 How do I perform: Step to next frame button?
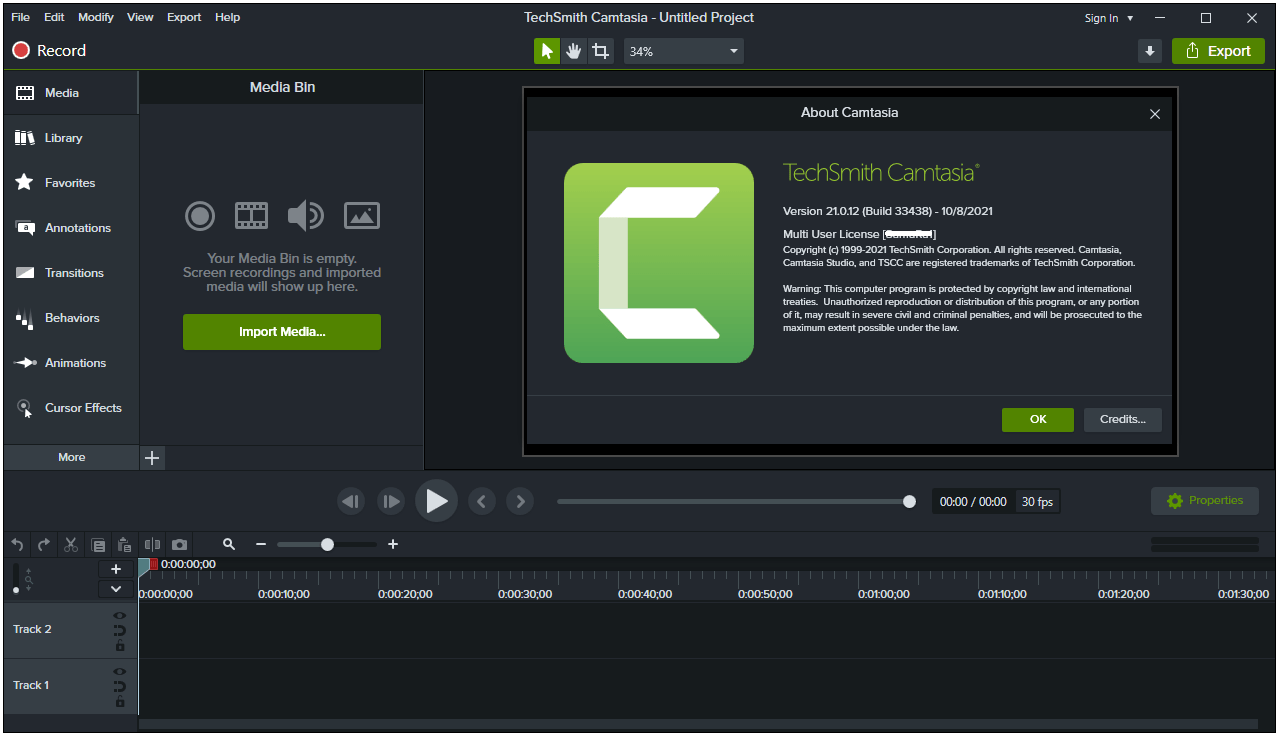(x=391, y=501)
